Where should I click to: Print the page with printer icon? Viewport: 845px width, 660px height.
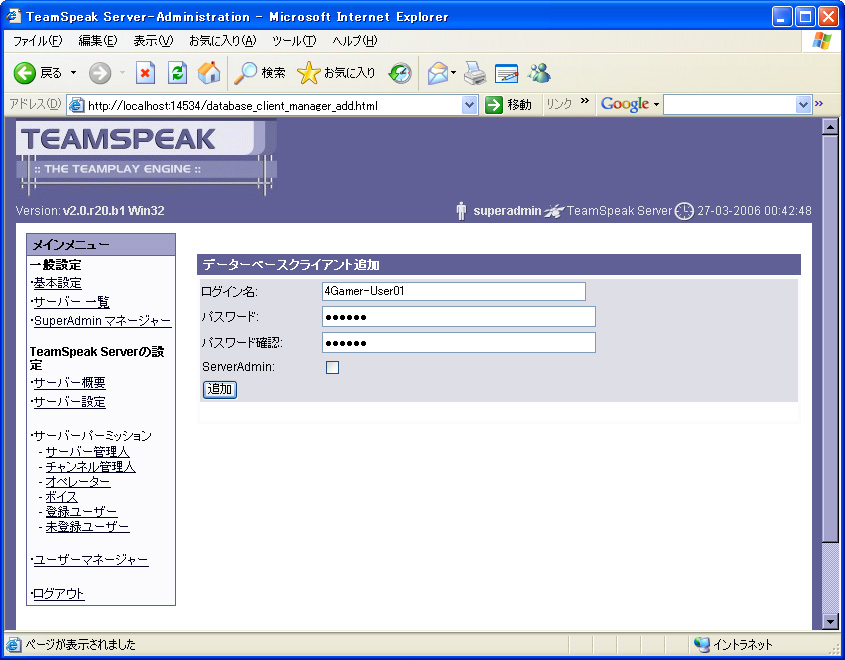click(475, 73)
